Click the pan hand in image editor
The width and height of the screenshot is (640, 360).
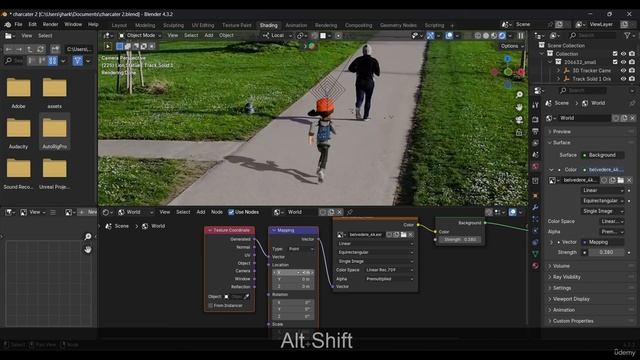pyautogui.click(x=88, y=249)
